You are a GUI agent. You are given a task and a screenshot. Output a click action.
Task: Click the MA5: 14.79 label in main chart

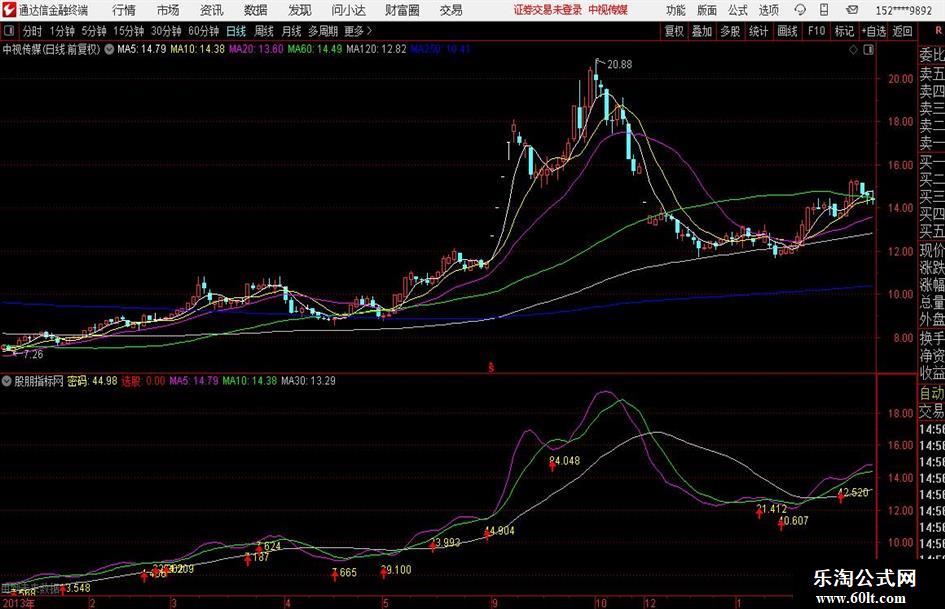[142, 49]
